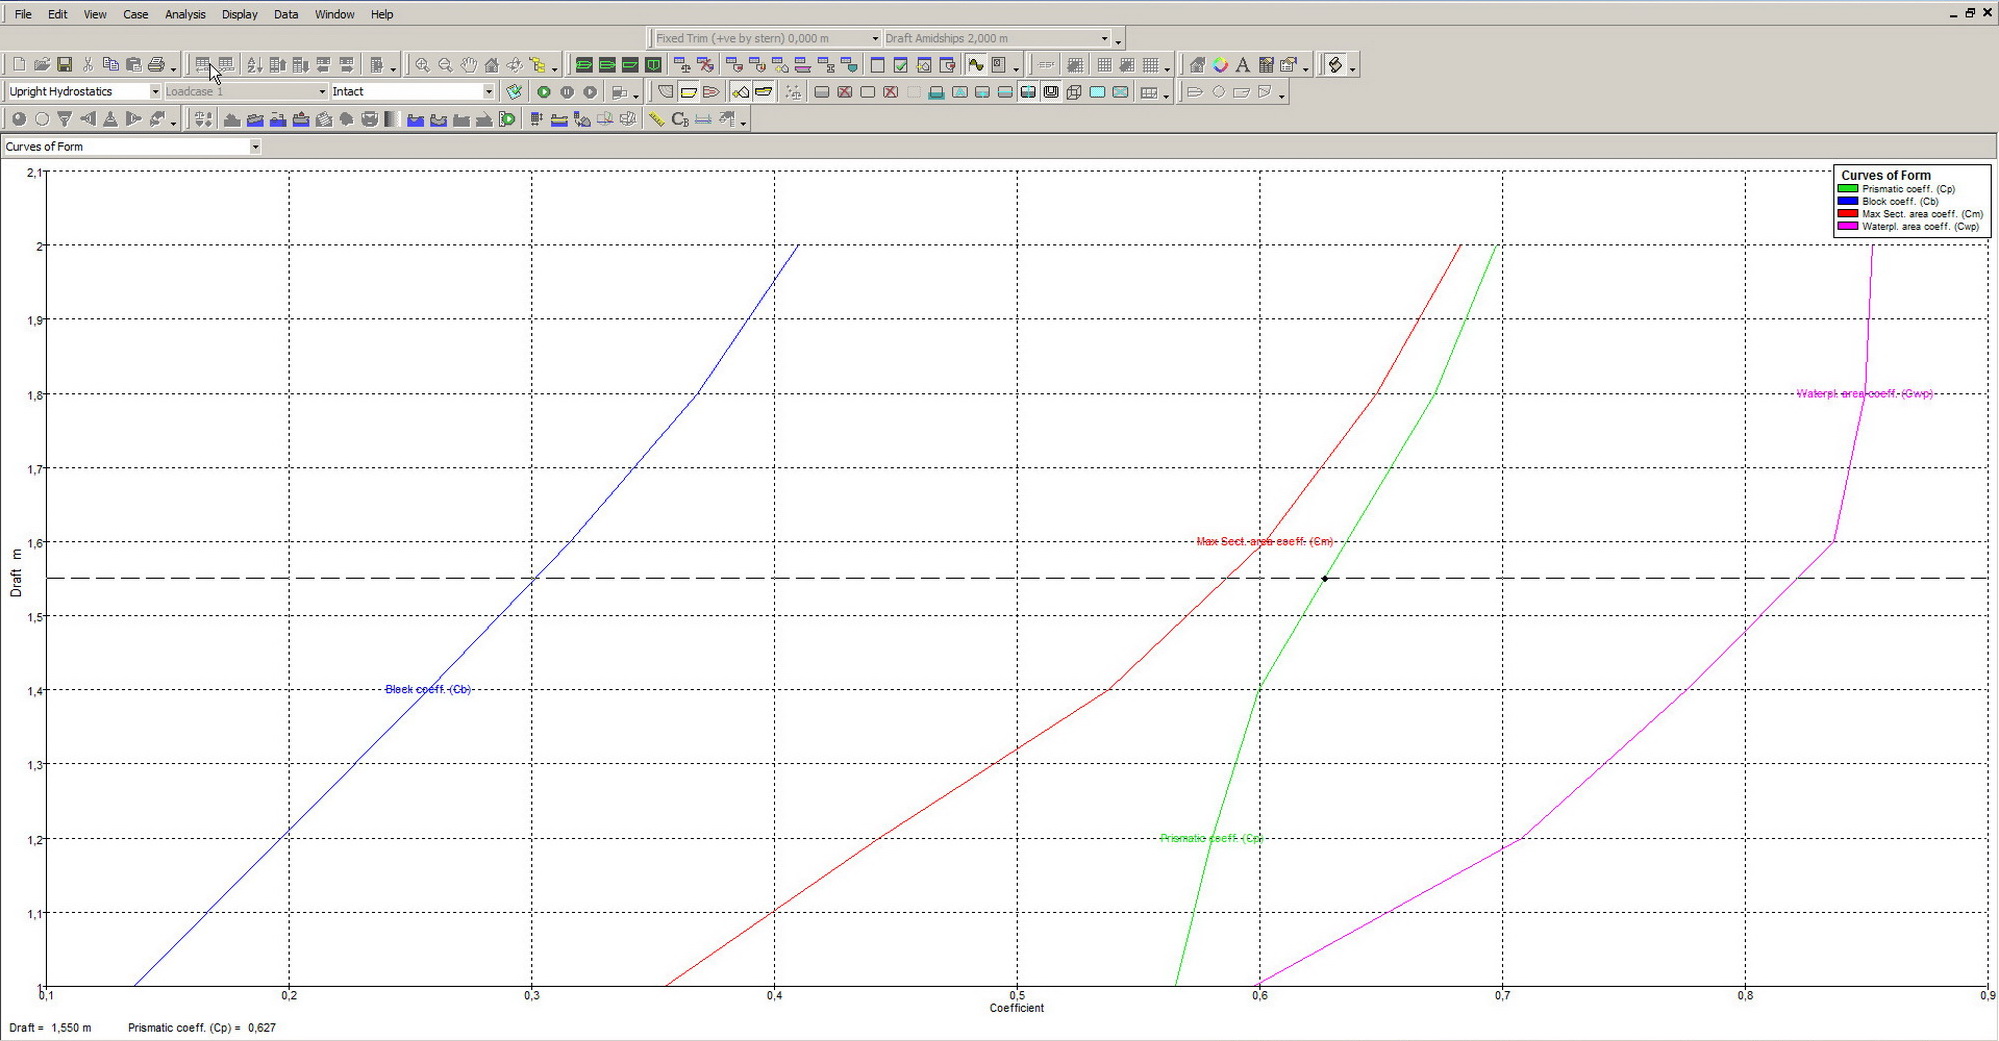Toggle the 3D box outline display

point(1074,92)
